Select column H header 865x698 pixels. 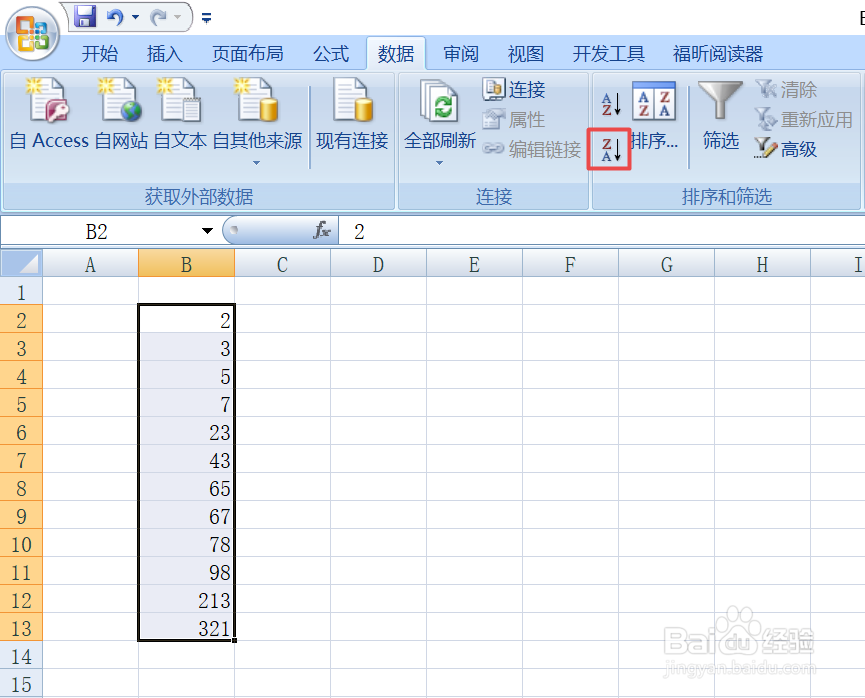[762, 264]
